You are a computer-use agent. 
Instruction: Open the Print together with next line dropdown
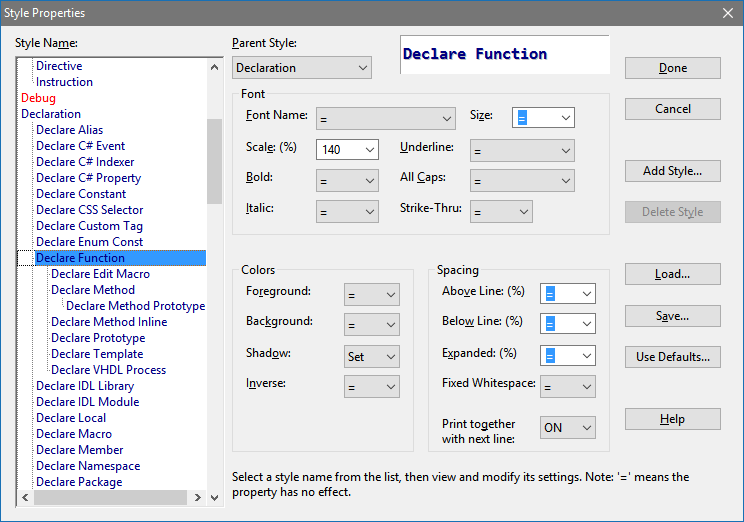click(567, 428)
